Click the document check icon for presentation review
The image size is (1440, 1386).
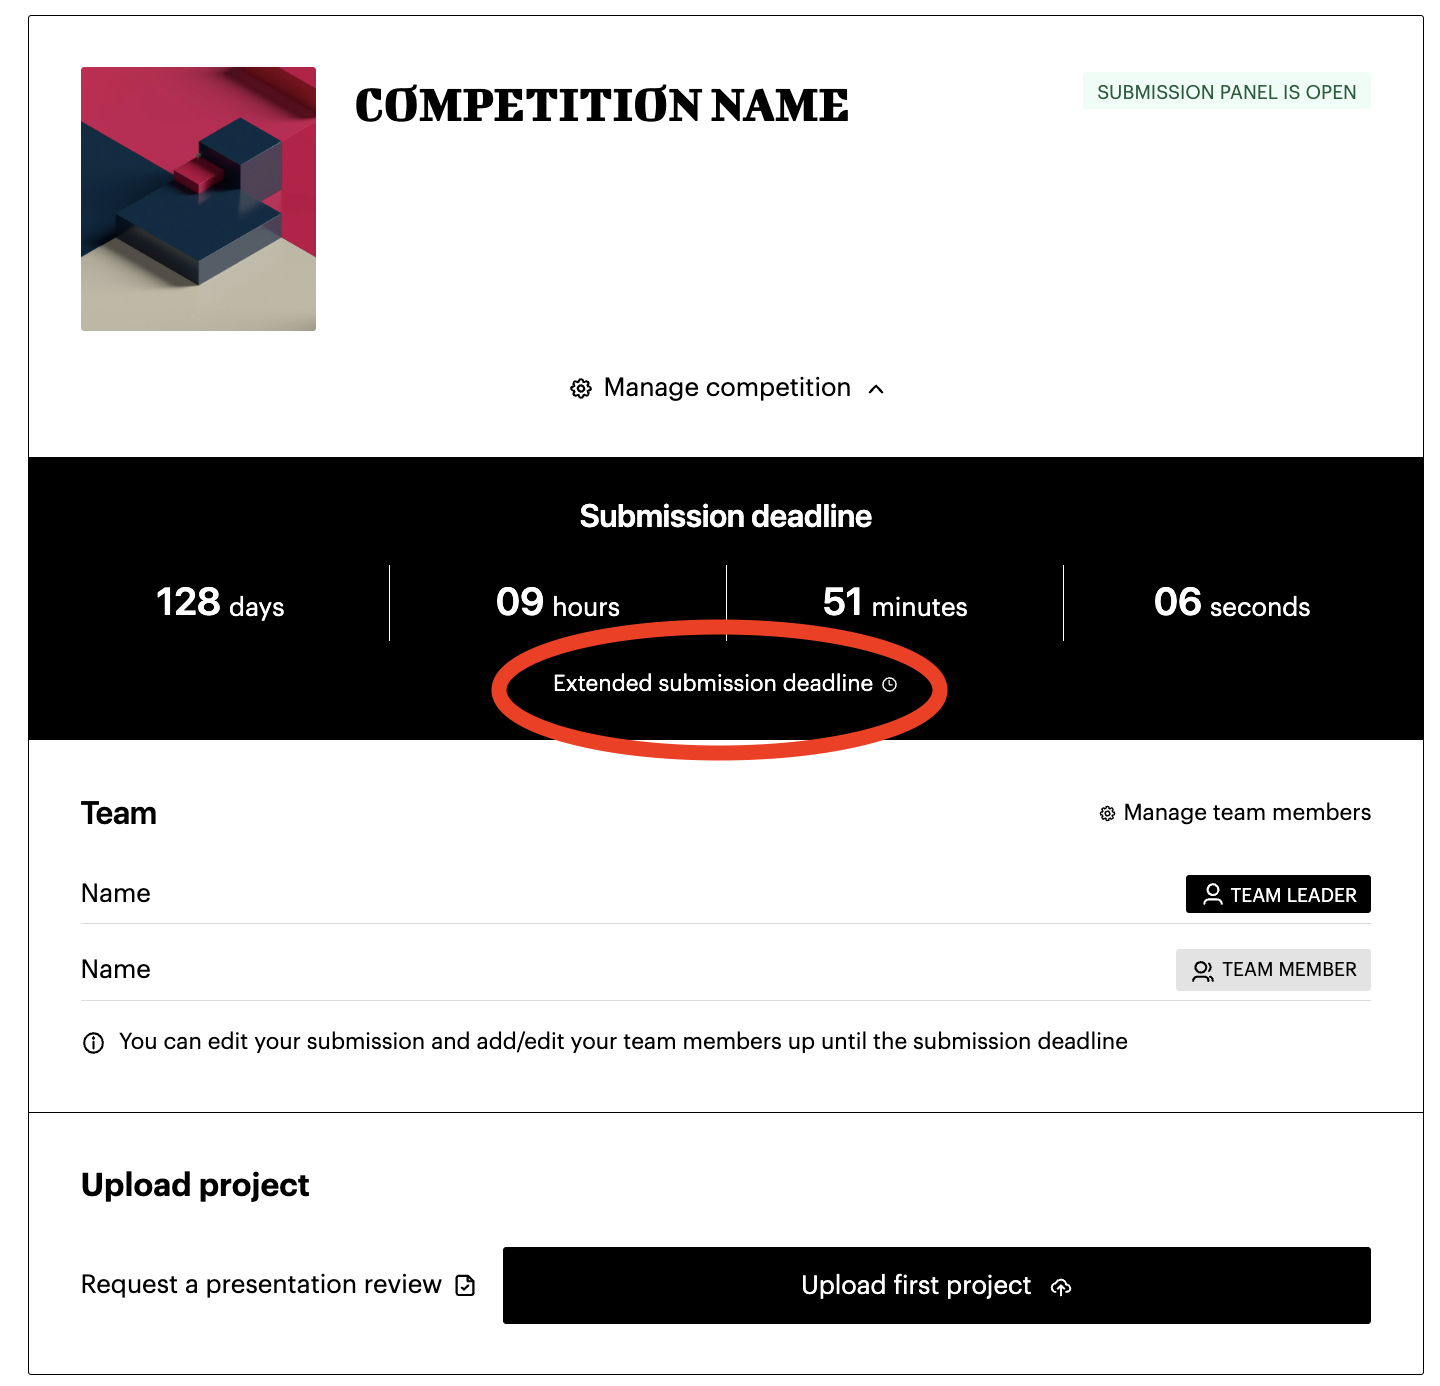(x=465, y=1285)
